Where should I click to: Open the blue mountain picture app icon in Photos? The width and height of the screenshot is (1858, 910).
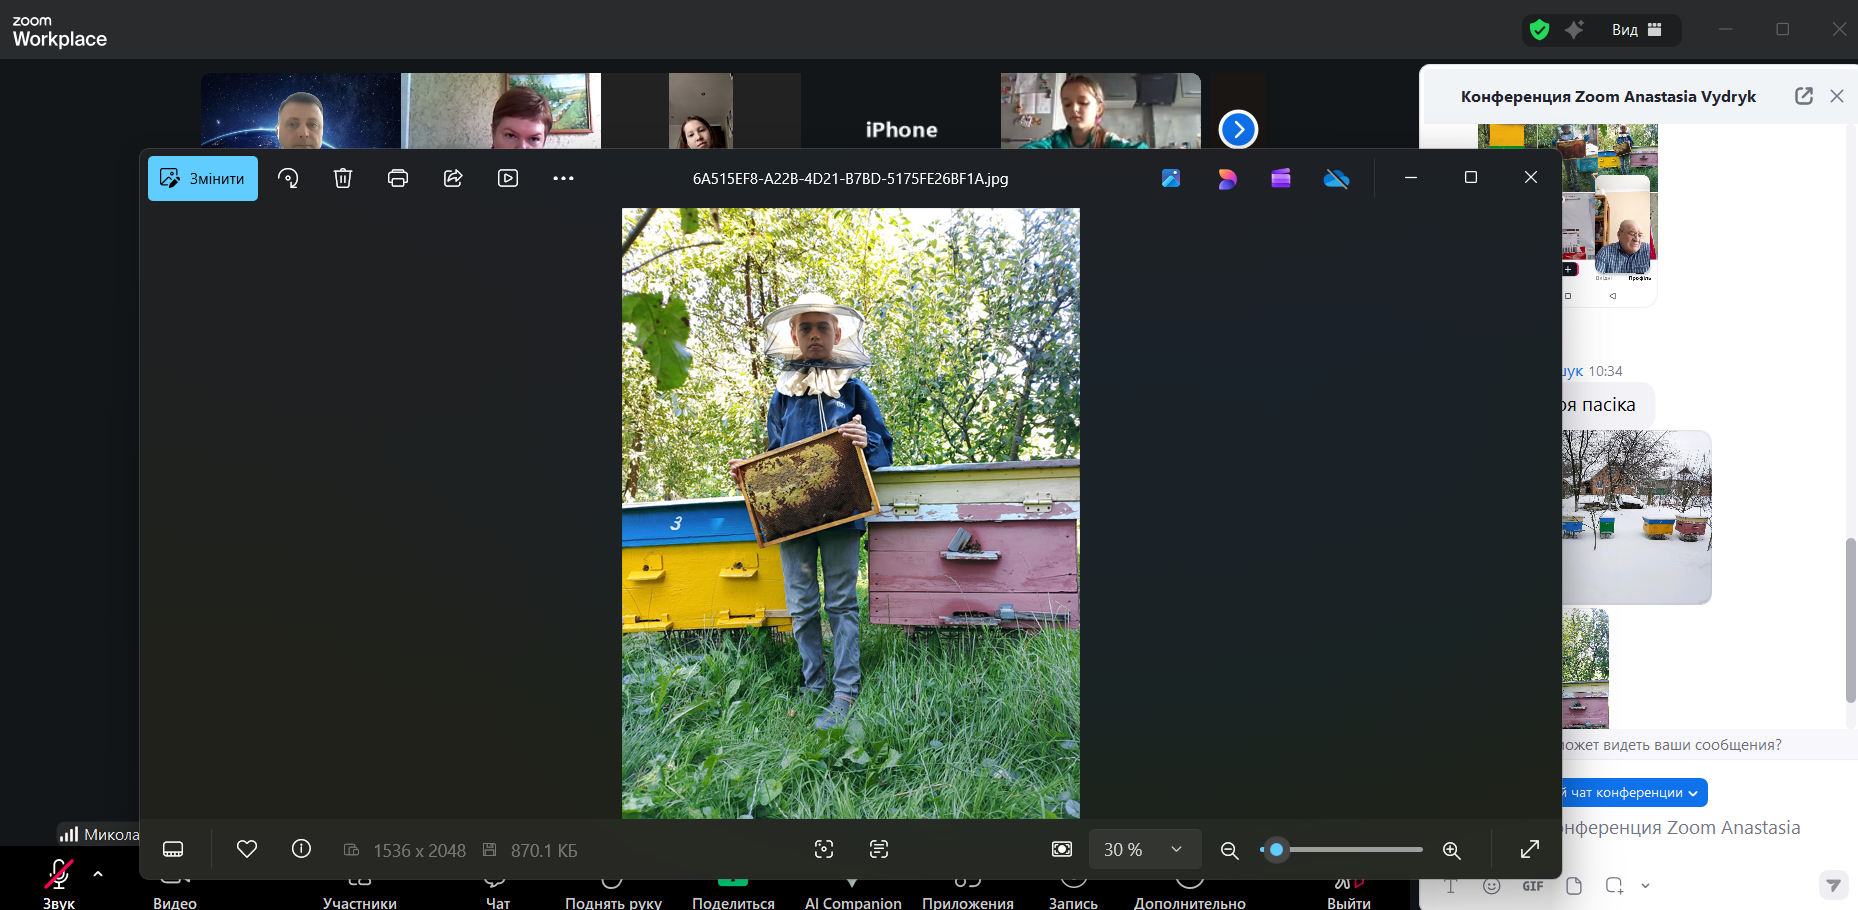1171,178
